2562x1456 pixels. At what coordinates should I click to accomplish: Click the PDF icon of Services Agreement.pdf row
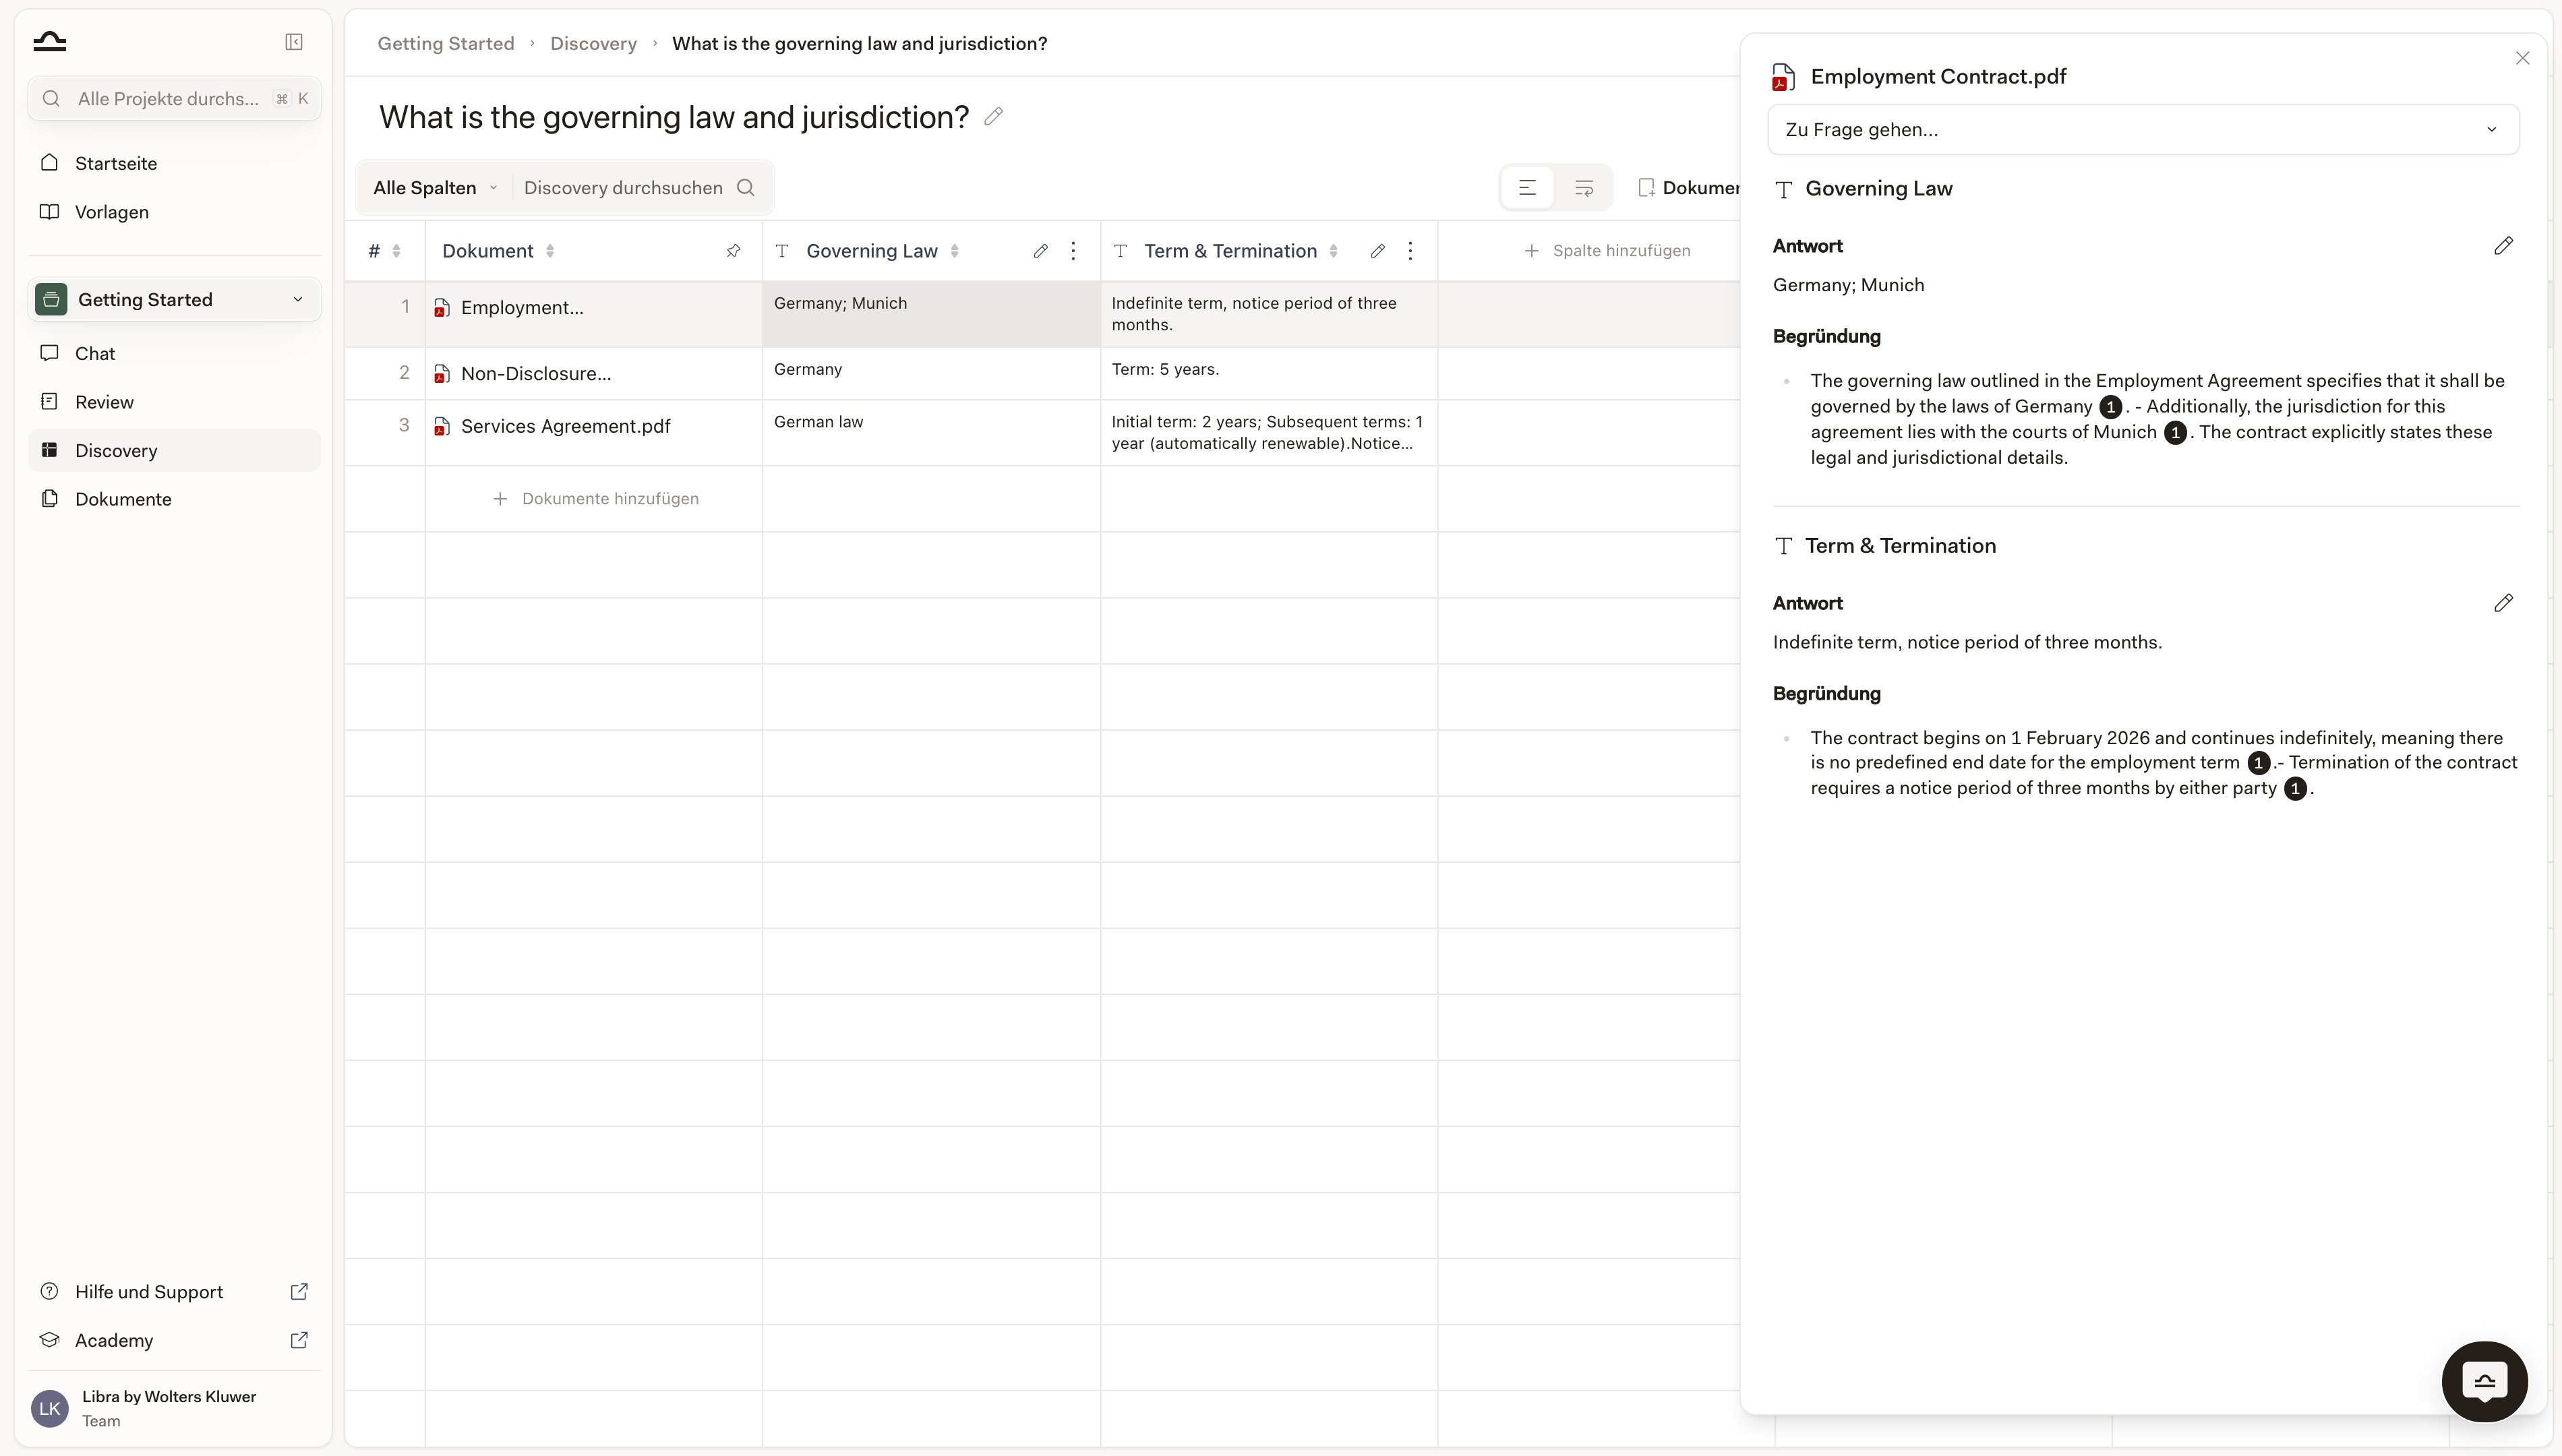click(441, 427)
